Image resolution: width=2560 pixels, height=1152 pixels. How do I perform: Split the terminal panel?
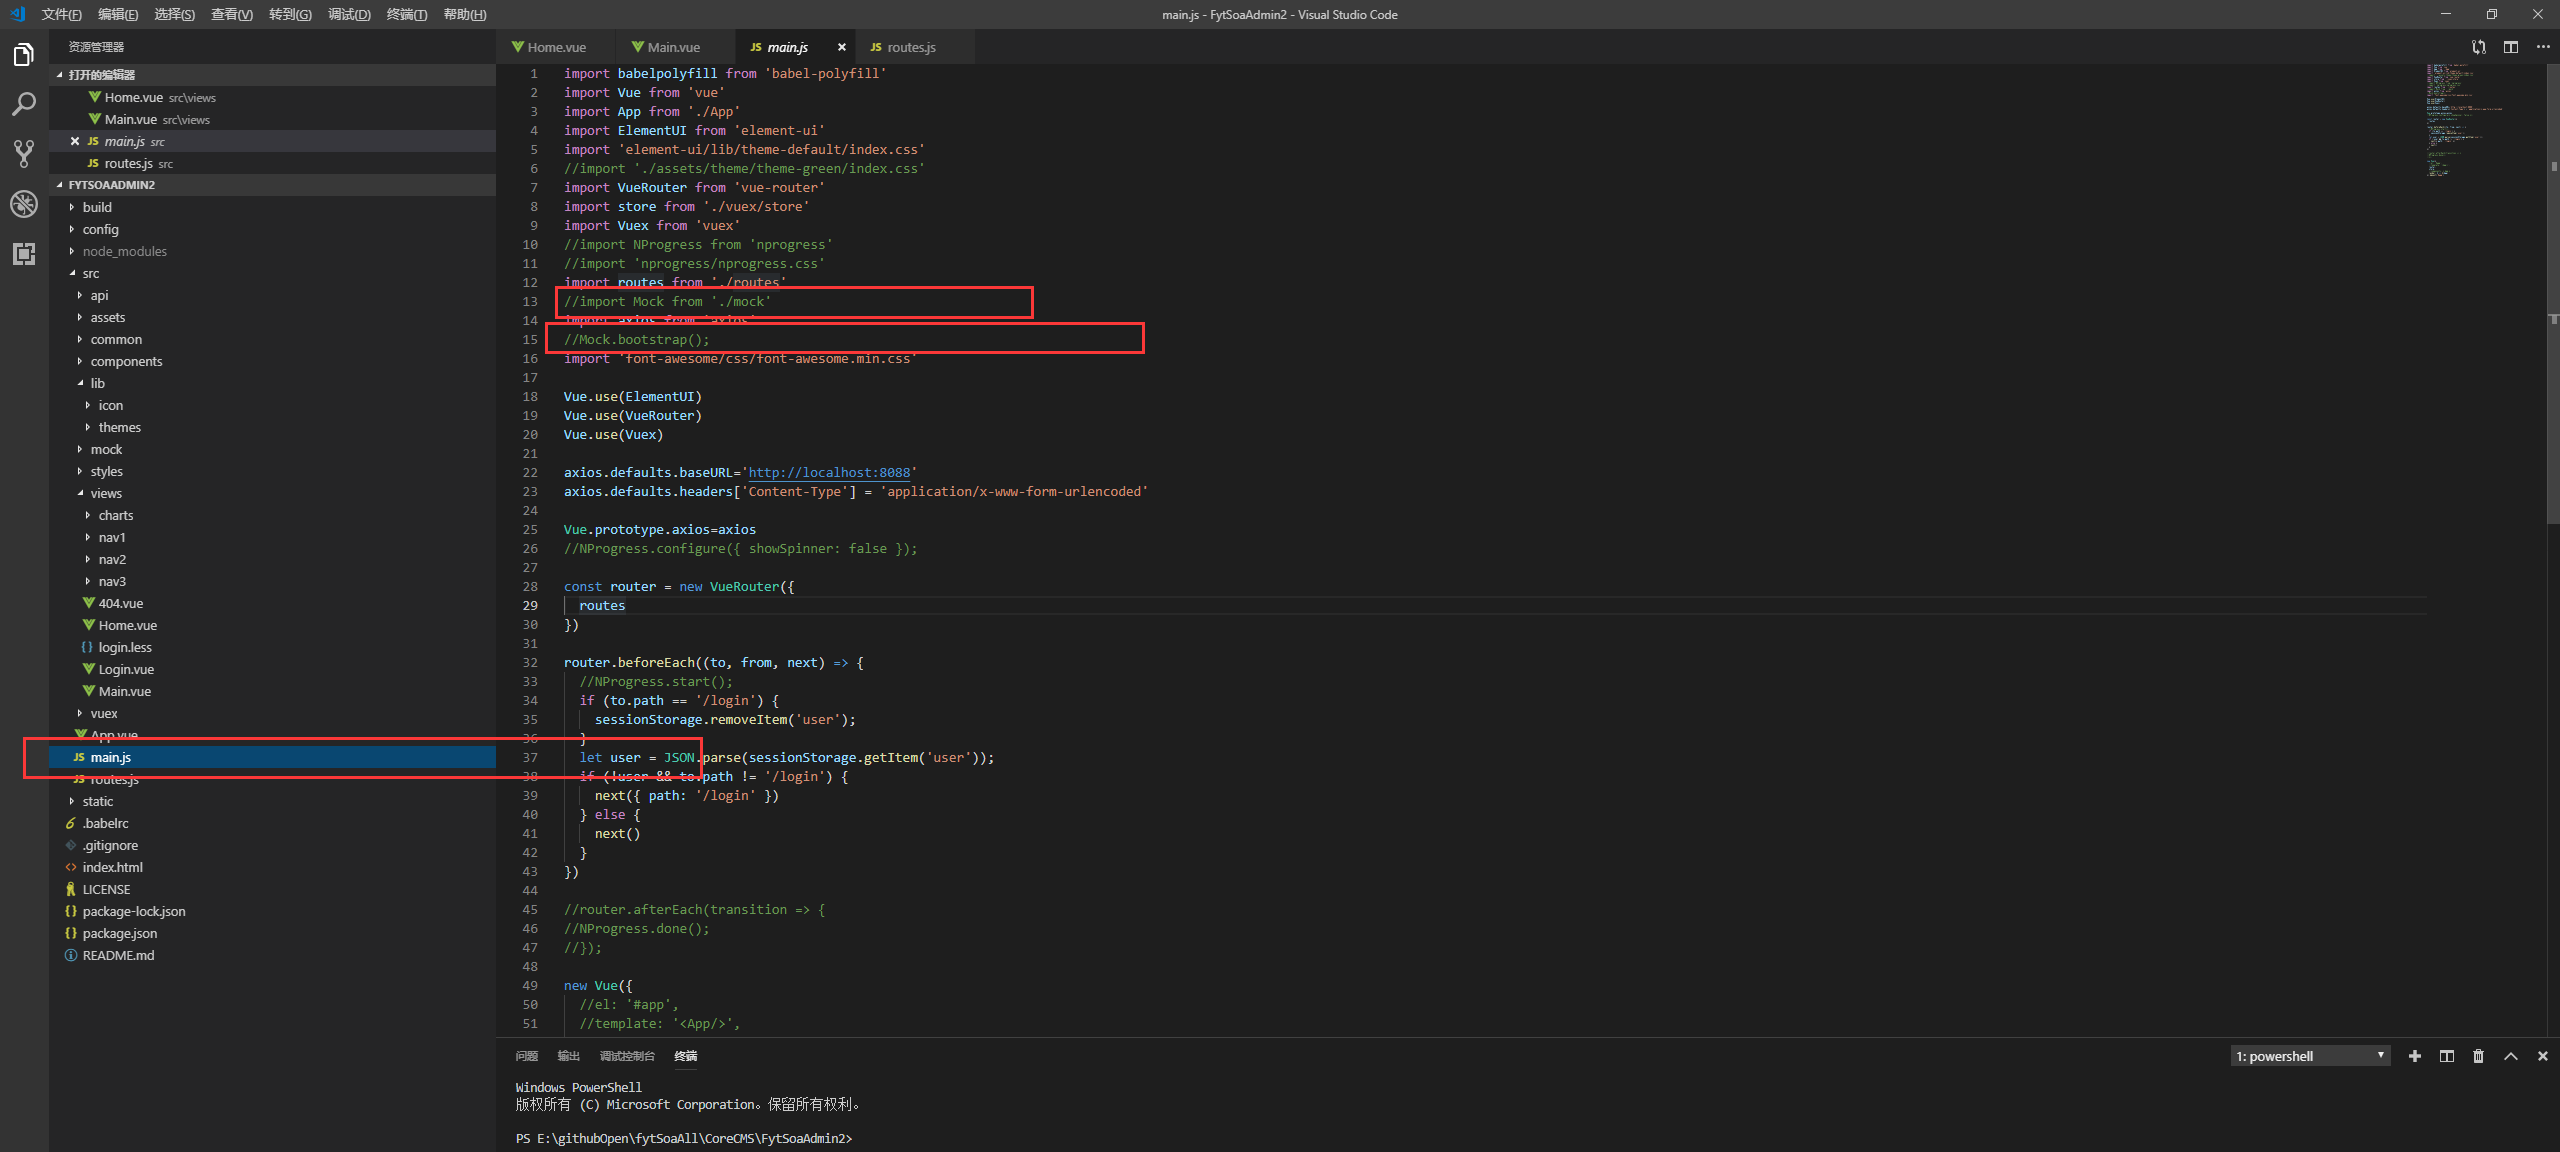(x=2447, y=1056)
